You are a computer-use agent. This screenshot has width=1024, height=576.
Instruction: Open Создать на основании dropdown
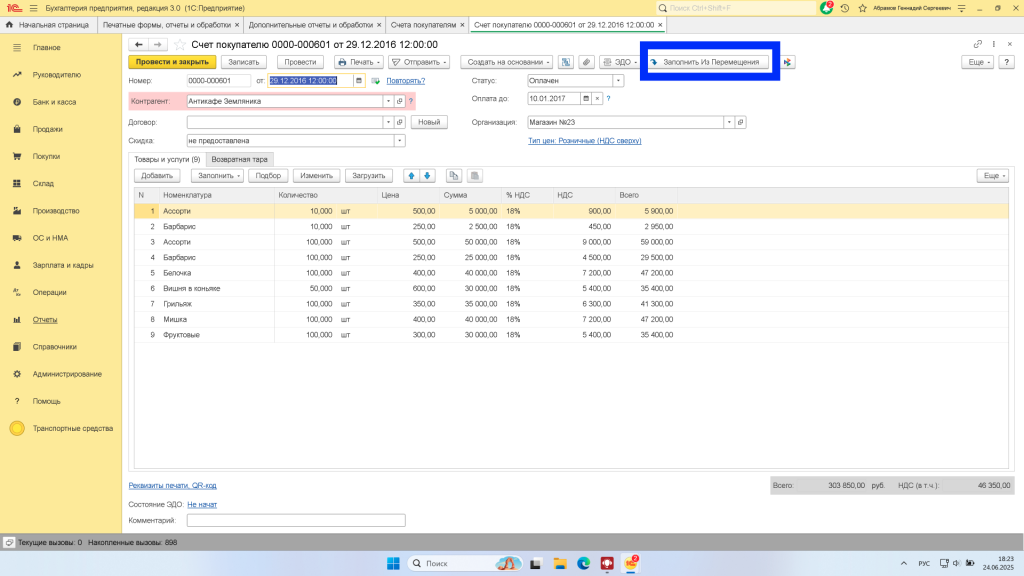(507, 62)
